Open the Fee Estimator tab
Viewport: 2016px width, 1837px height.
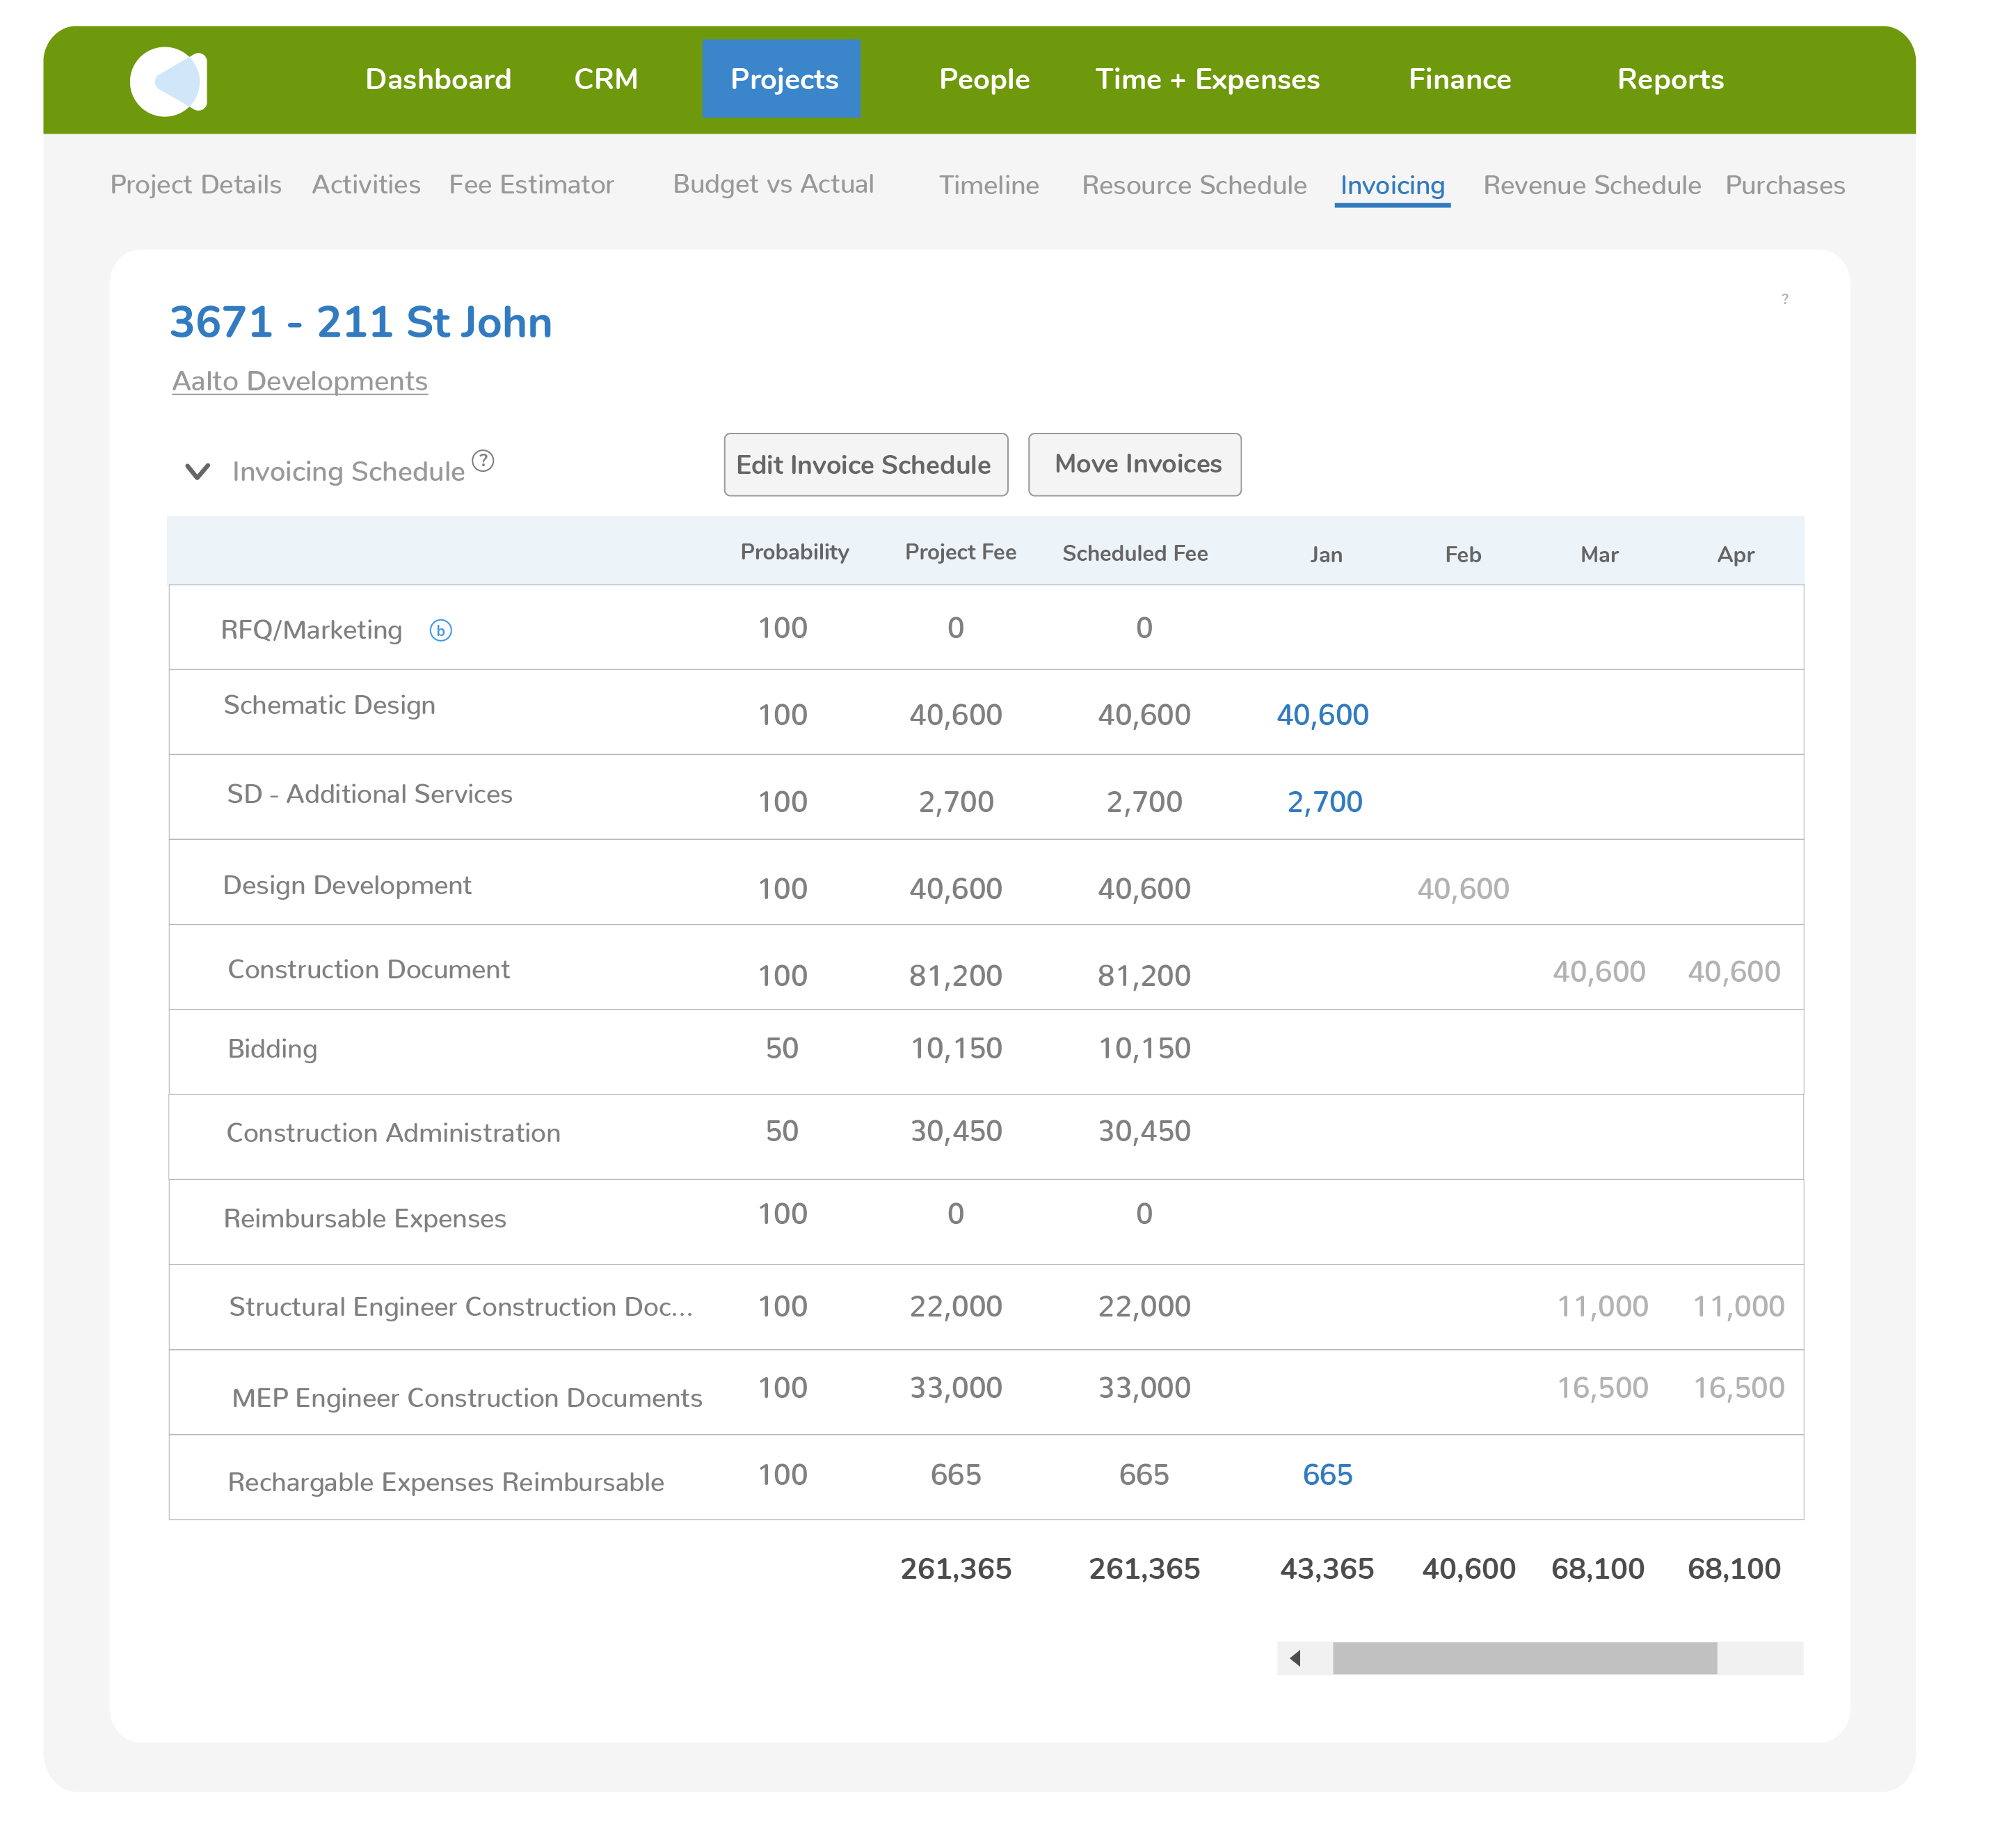click(x=531, y=185)
